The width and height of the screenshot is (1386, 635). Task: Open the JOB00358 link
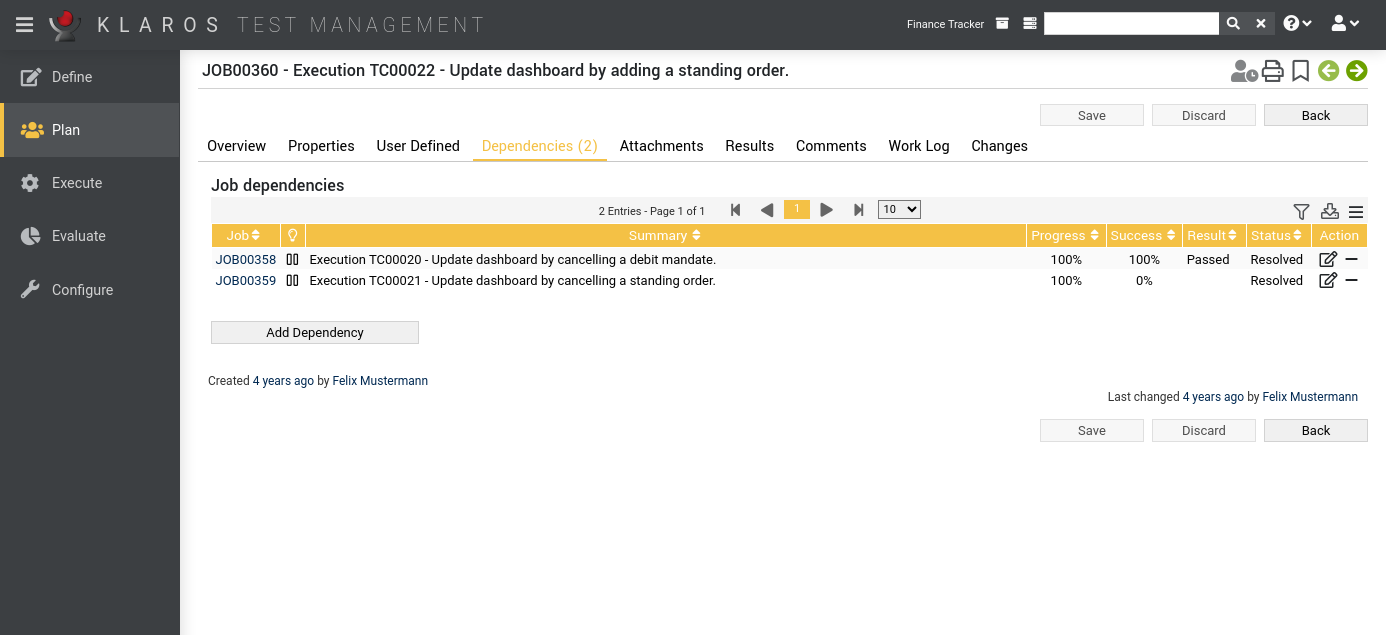(x=245, y=259)
